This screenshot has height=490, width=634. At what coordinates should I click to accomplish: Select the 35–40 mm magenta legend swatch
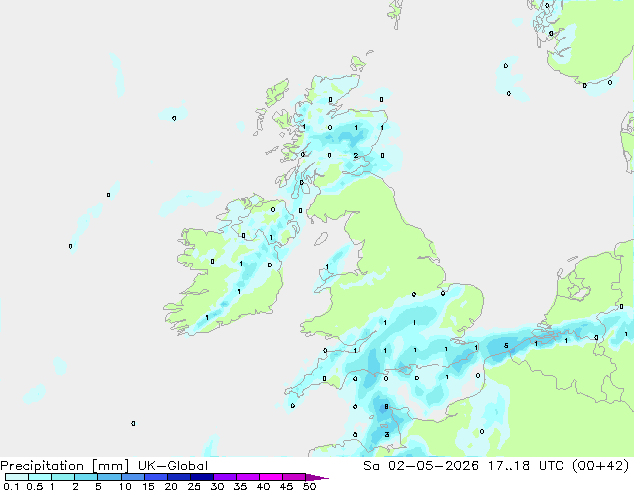pyautogui.click(x=247, y=477)
